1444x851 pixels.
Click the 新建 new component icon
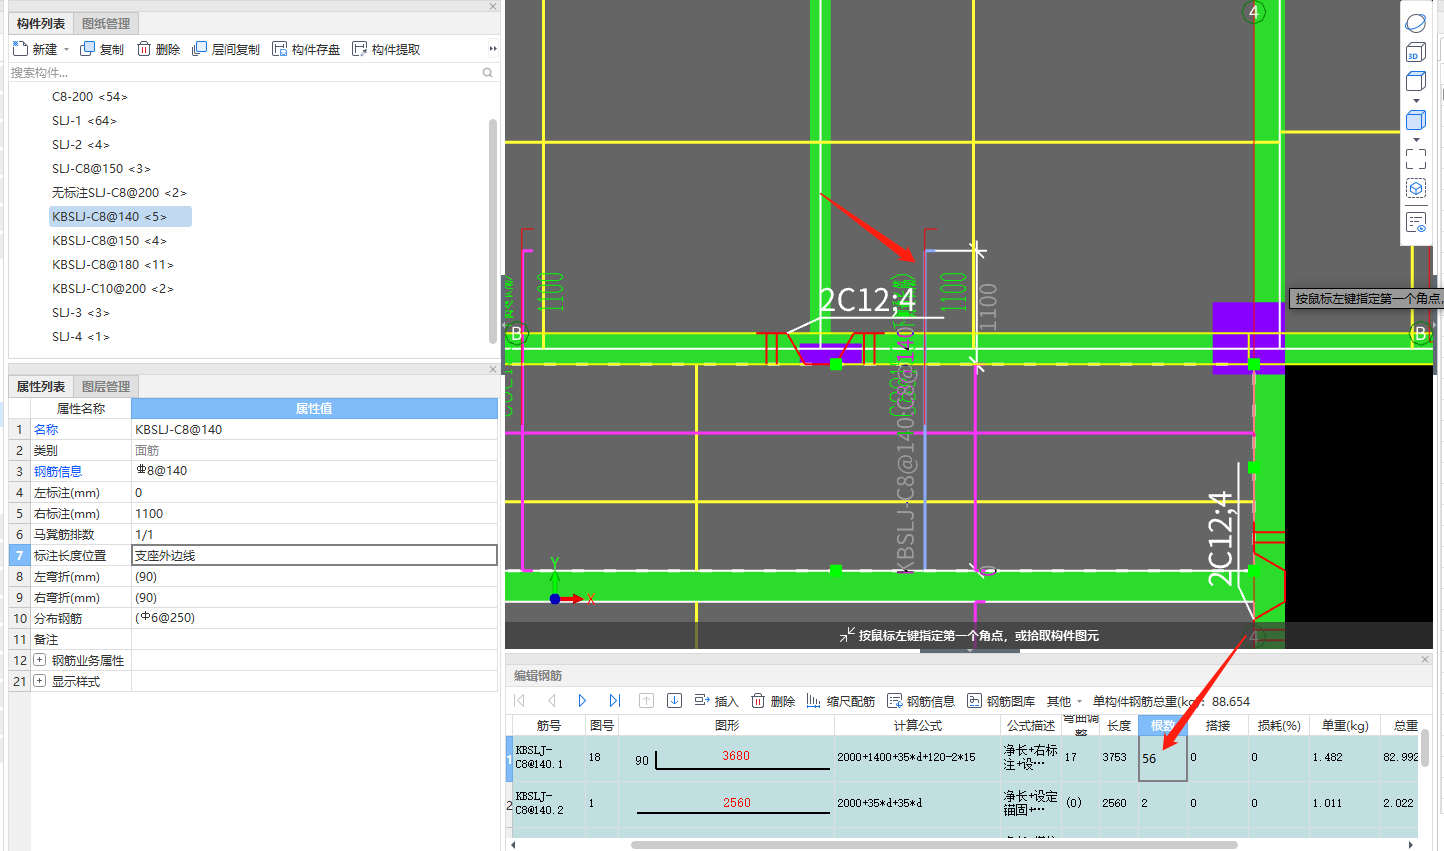[20, 49]
